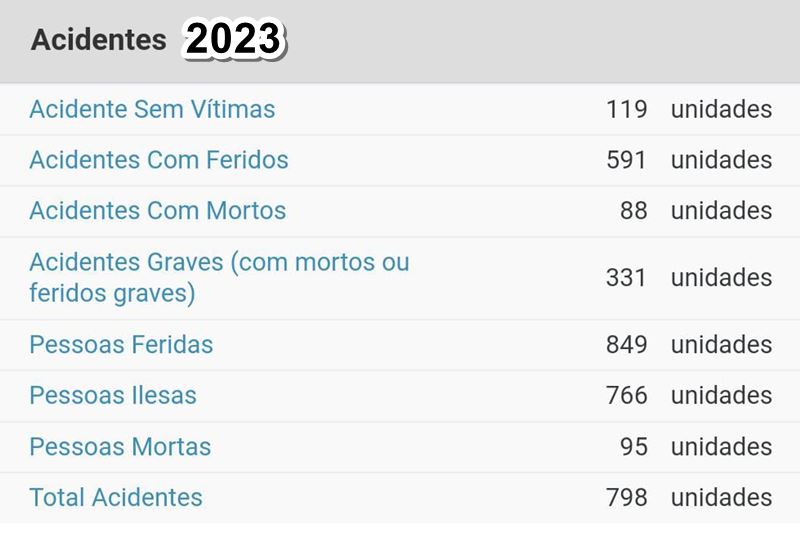Click the value 591 for Acidentes Com Feridos

627,160
